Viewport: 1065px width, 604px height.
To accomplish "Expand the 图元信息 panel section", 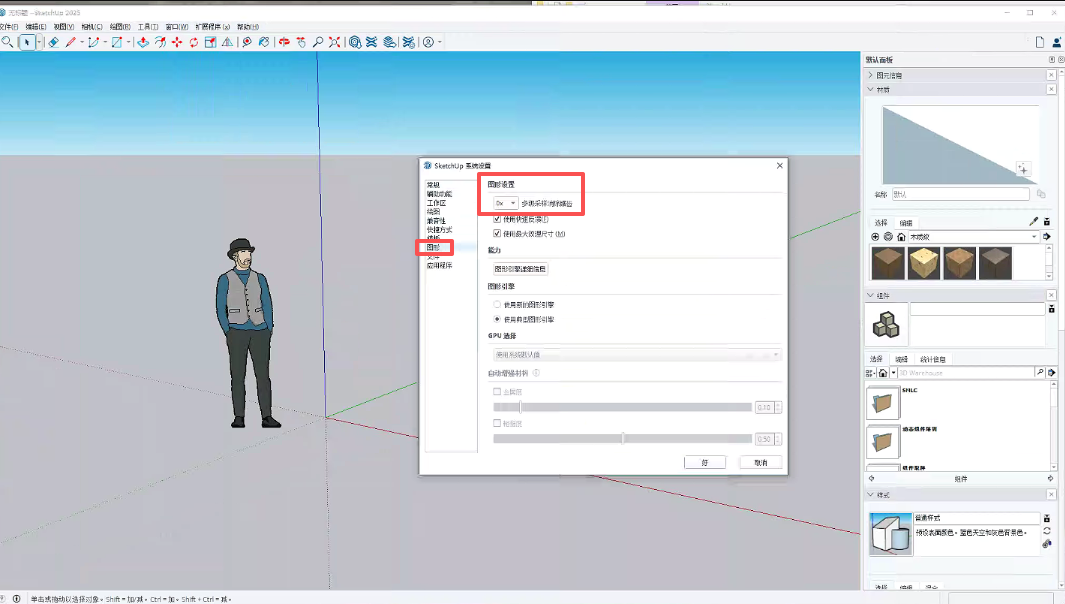I will click(870, 75).
